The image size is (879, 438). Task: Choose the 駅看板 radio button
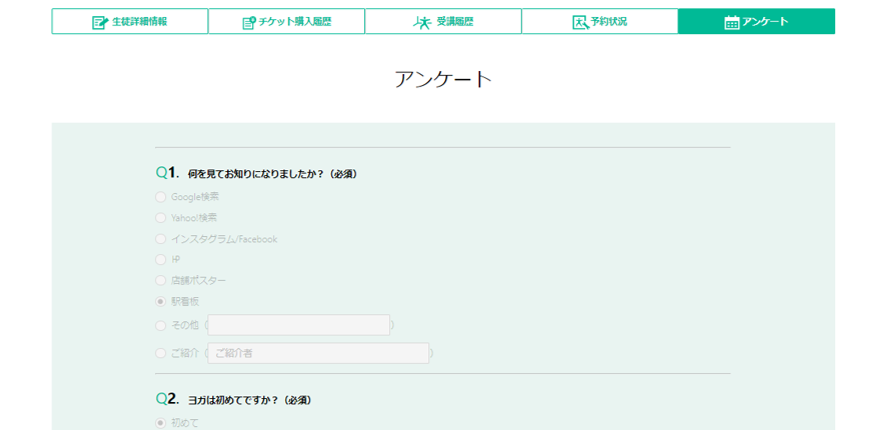(x=160, y=302)
